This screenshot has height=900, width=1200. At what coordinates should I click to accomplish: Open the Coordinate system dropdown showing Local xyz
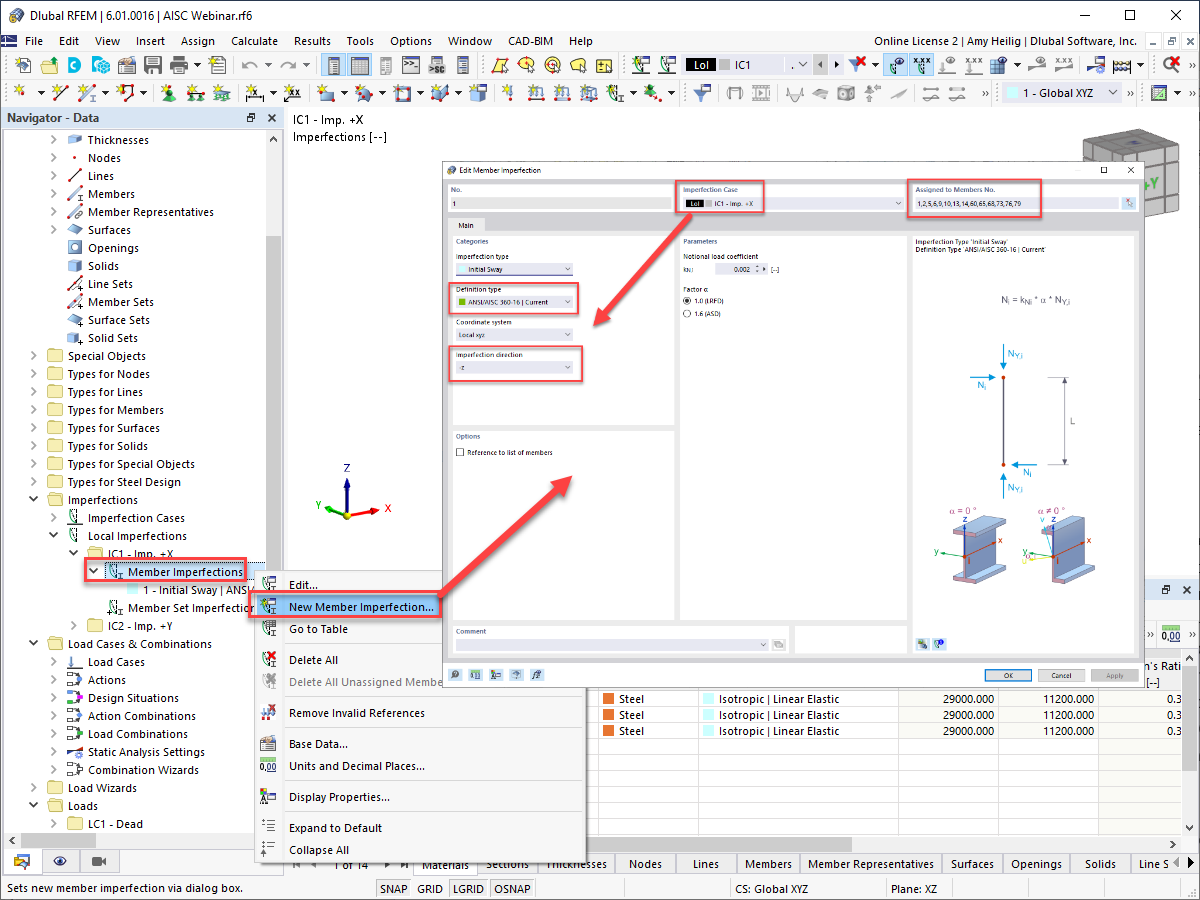[x=513, y=332]
